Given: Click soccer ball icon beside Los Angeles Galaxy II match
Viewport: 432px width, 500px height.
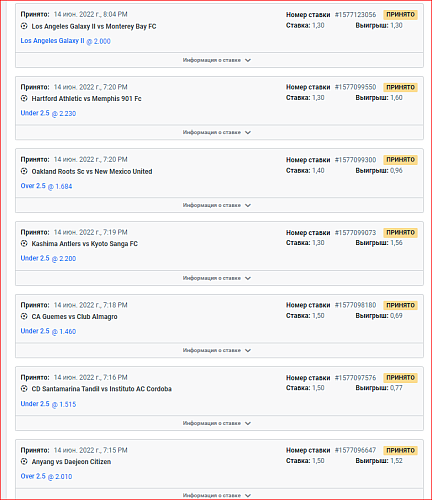Looking at the screenshot, I should (24, 26).
